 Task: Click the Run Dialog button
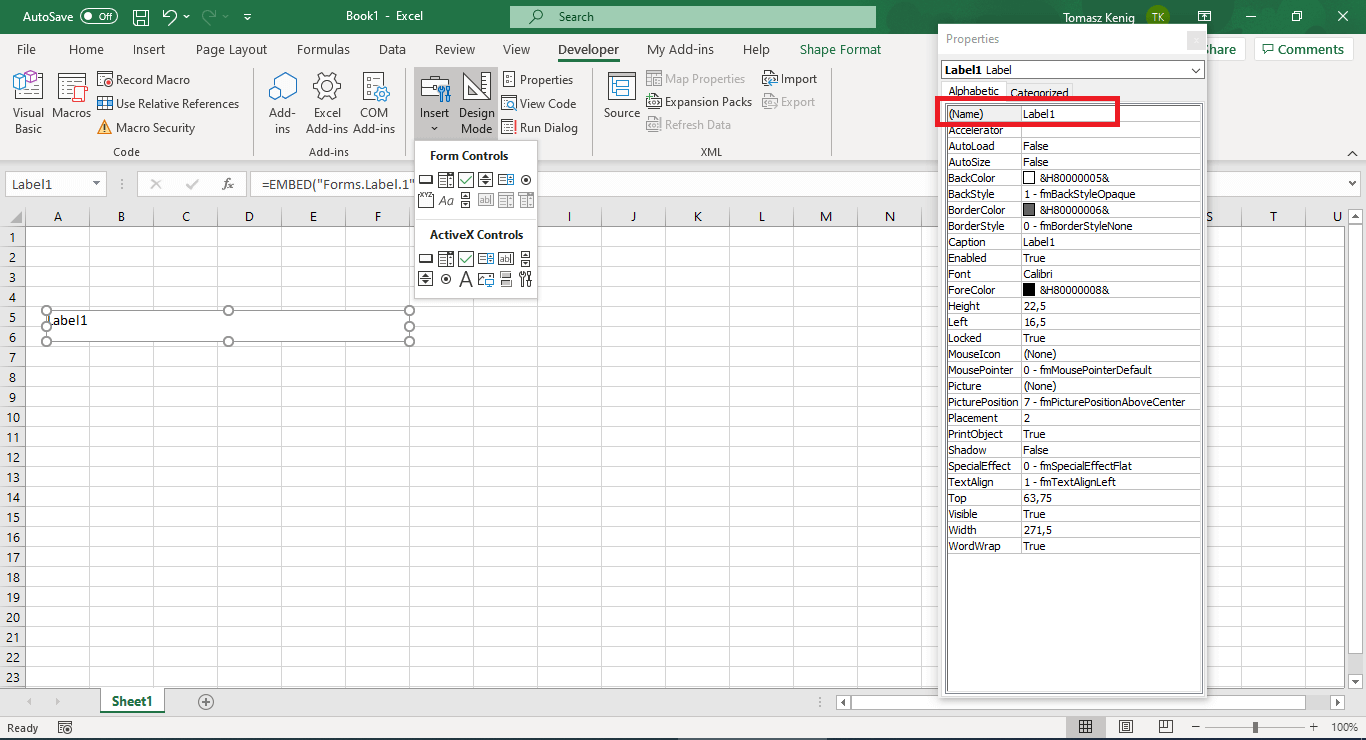tap(538, 127)
